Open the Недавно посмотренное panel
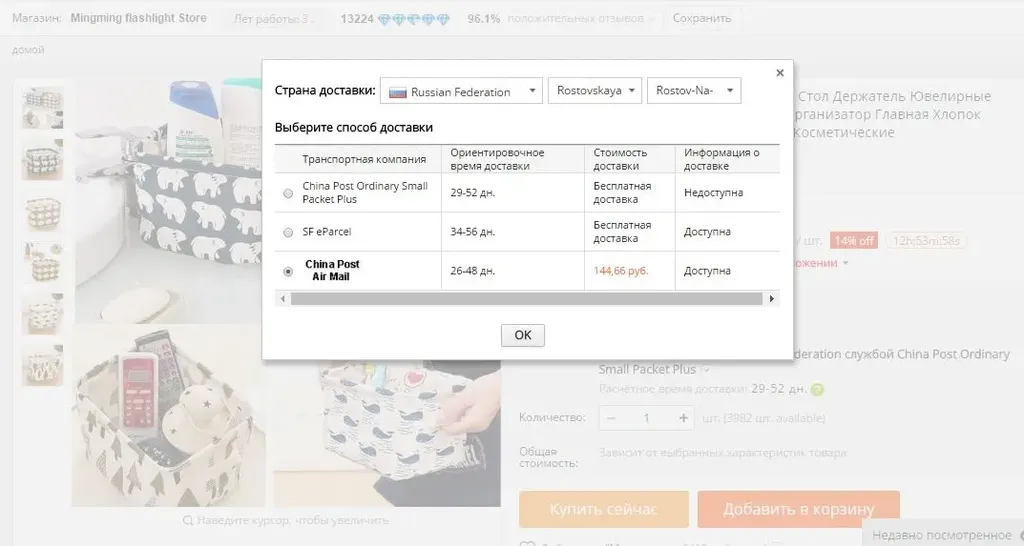Viewport: 1024px width, 546px height. coord(943,535)
